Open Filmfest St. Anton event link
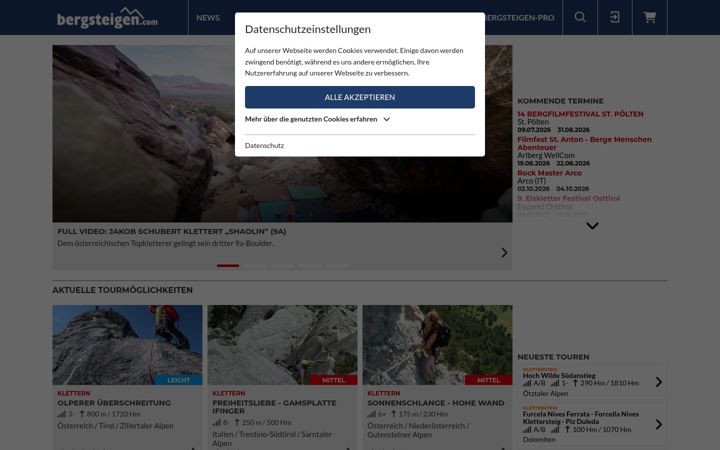 click(x=584, y=143)
